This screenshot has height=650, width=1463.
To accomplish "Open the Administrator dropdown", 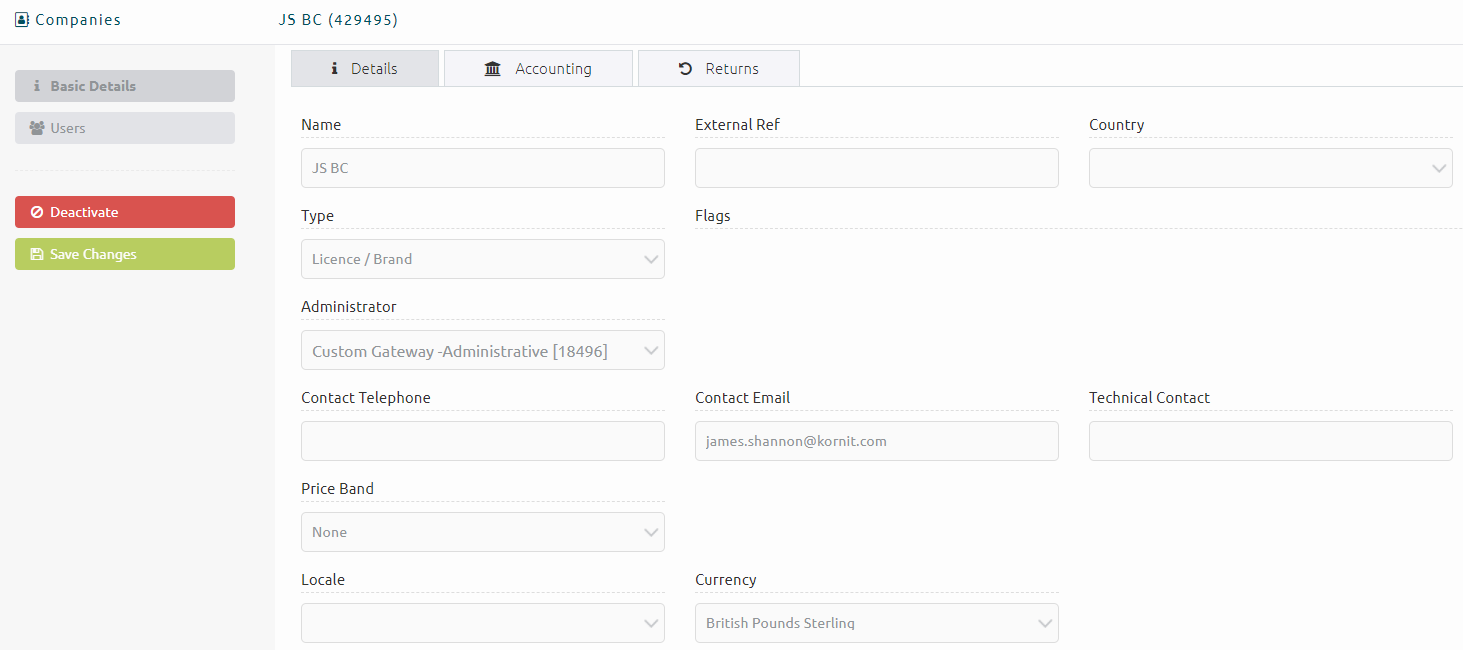I will click(x=483, y=350).
